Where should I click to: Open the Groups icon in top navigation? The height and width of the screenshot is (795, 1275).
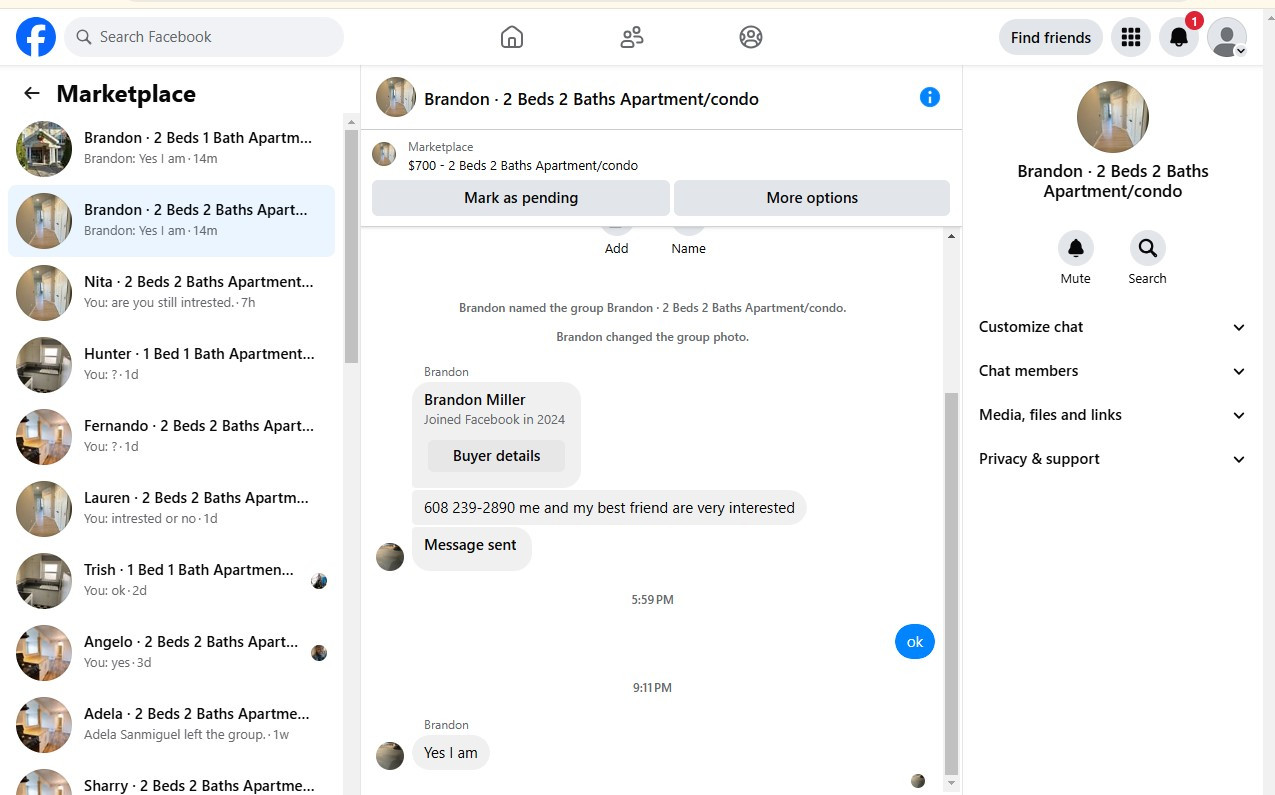[x=751, y=37]
